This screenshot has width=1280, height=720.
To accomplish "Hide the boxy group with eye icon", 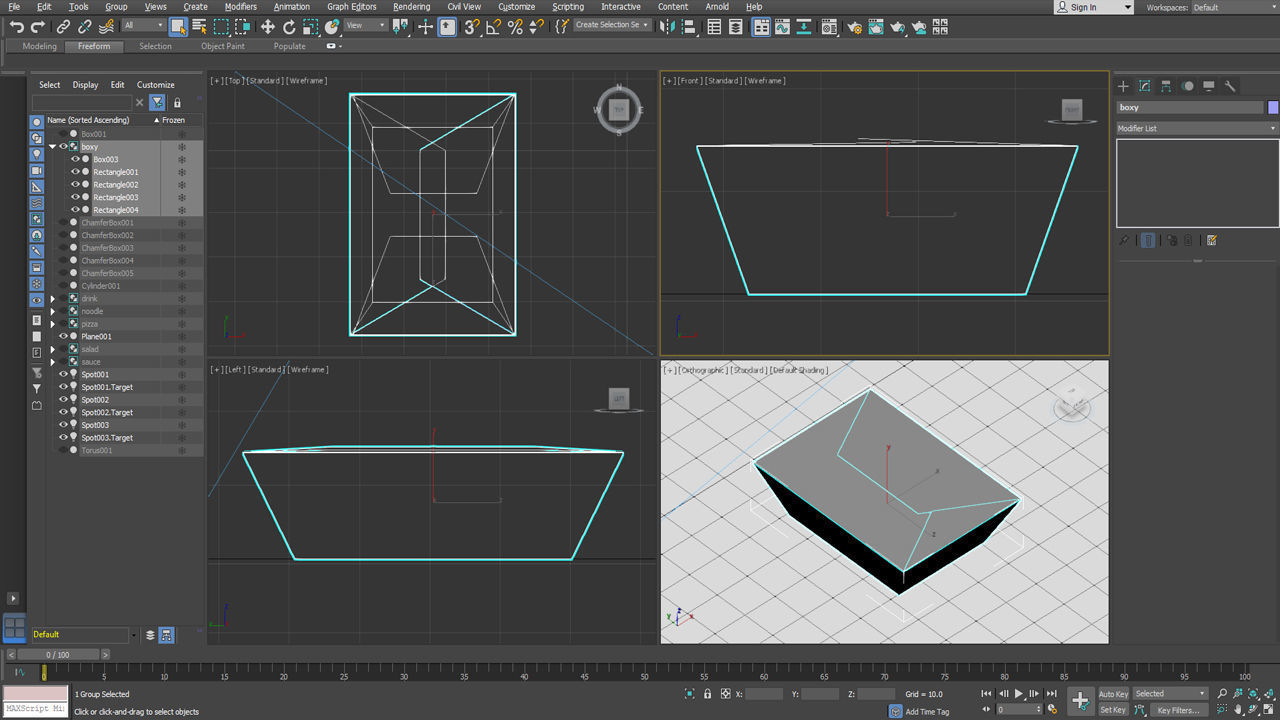I will point(63,147).
